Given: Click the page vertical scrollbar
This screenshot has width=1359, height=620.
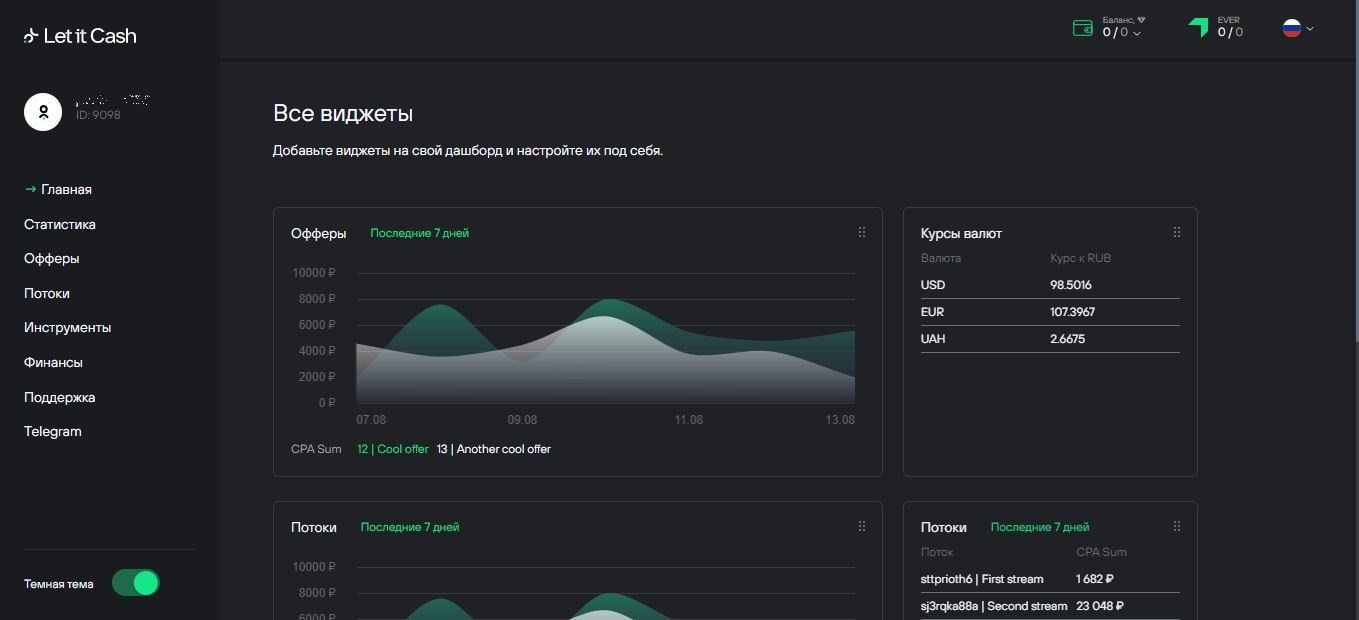Looking at the screenshot, I should point(1355,172).
